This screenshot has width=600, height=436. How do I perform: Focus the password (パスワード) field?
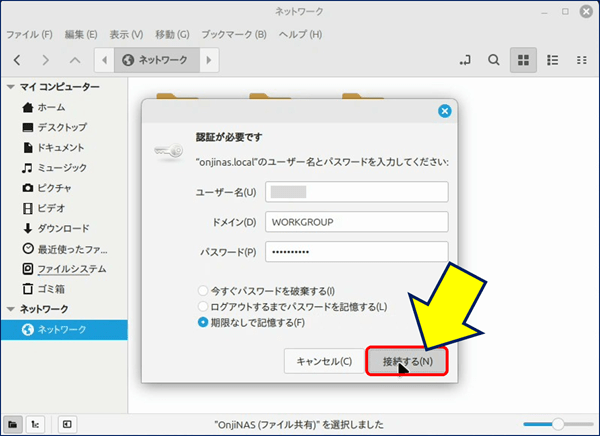click(x=357, y=252)
